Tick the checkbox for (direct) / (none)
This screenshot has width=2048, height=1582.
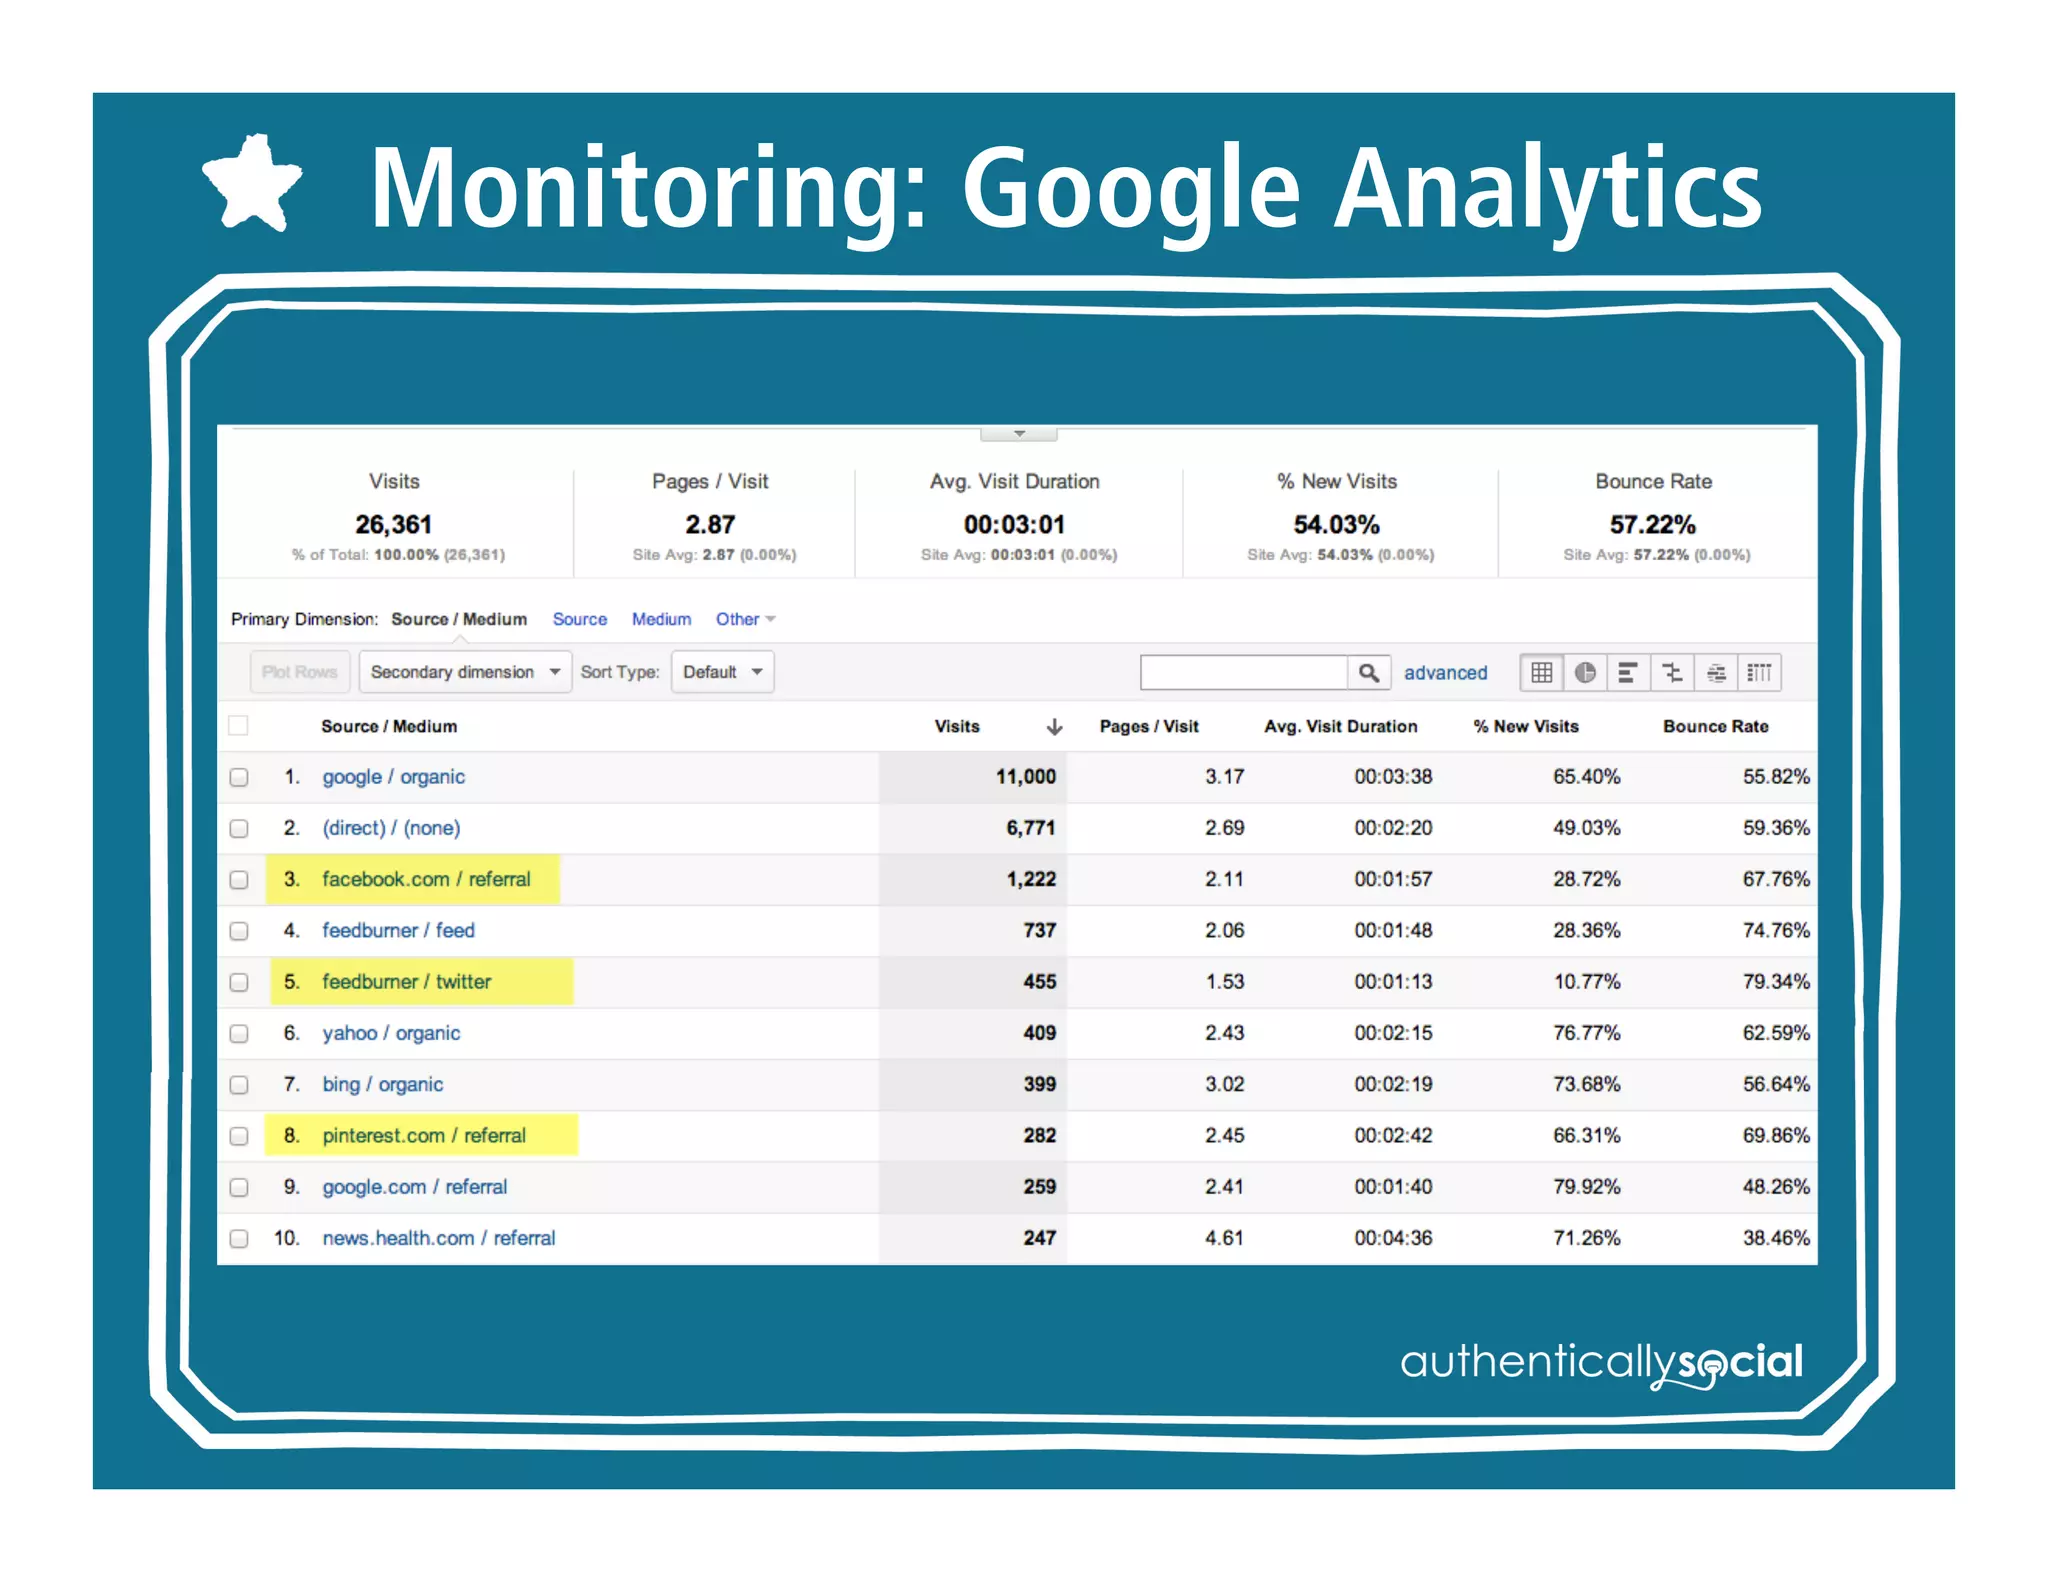(x=239, y=828)
